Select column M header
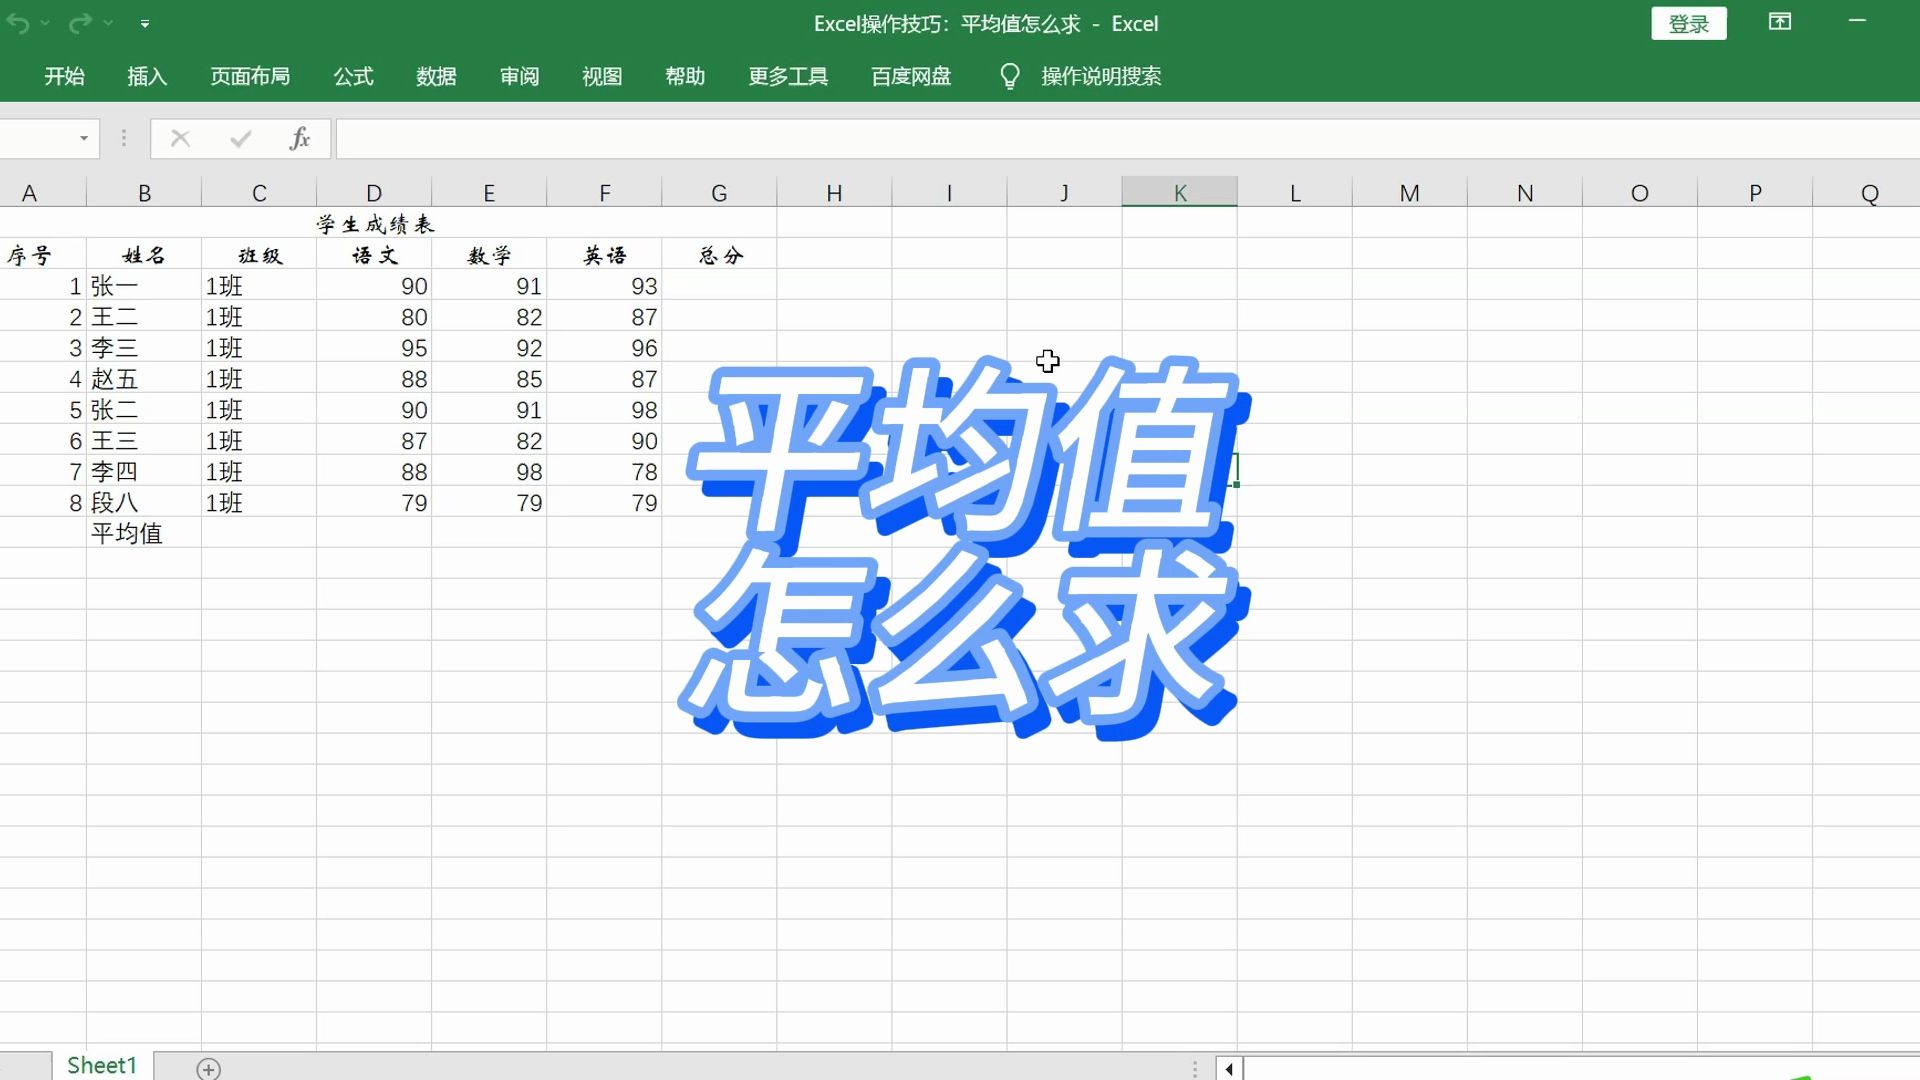 pyautogui.click(x=1410, y=193)
